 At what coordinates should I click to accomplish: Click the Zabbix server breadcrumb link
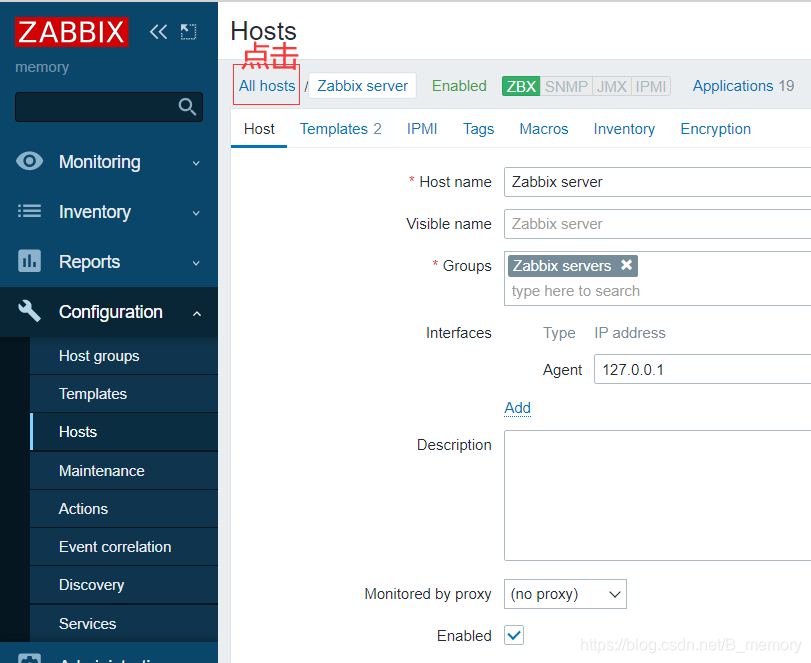click(x=363, y=86)
